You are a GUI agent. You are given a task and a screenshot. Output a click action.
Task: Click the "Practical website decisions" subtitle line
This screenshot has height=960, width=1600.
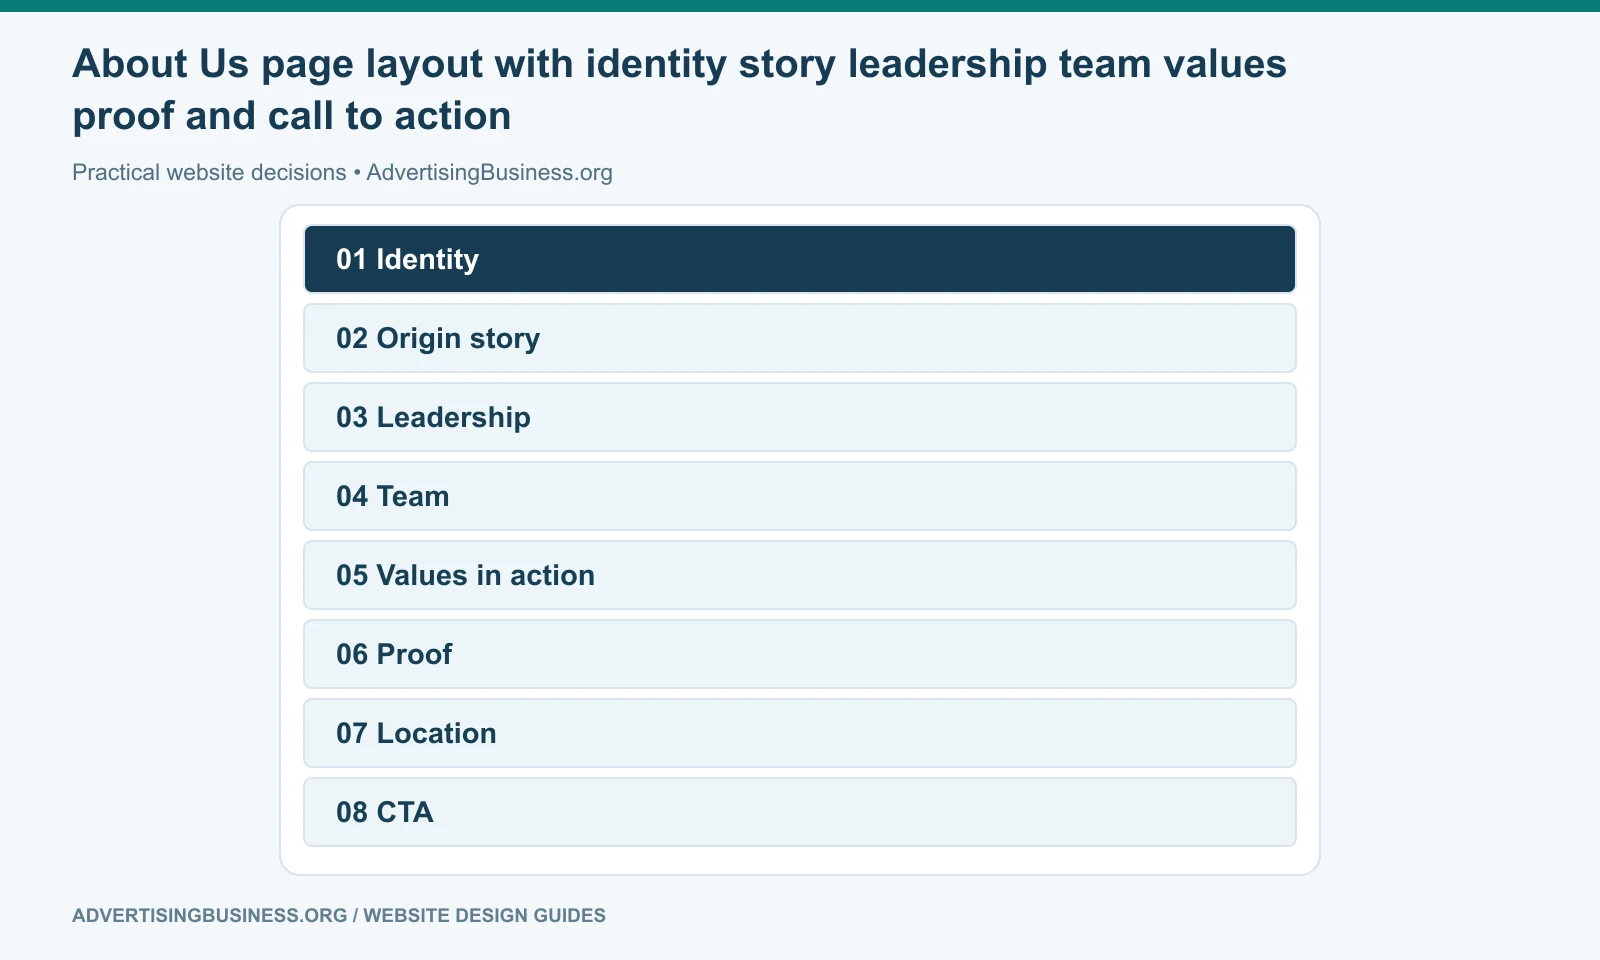tap(342, 172)
